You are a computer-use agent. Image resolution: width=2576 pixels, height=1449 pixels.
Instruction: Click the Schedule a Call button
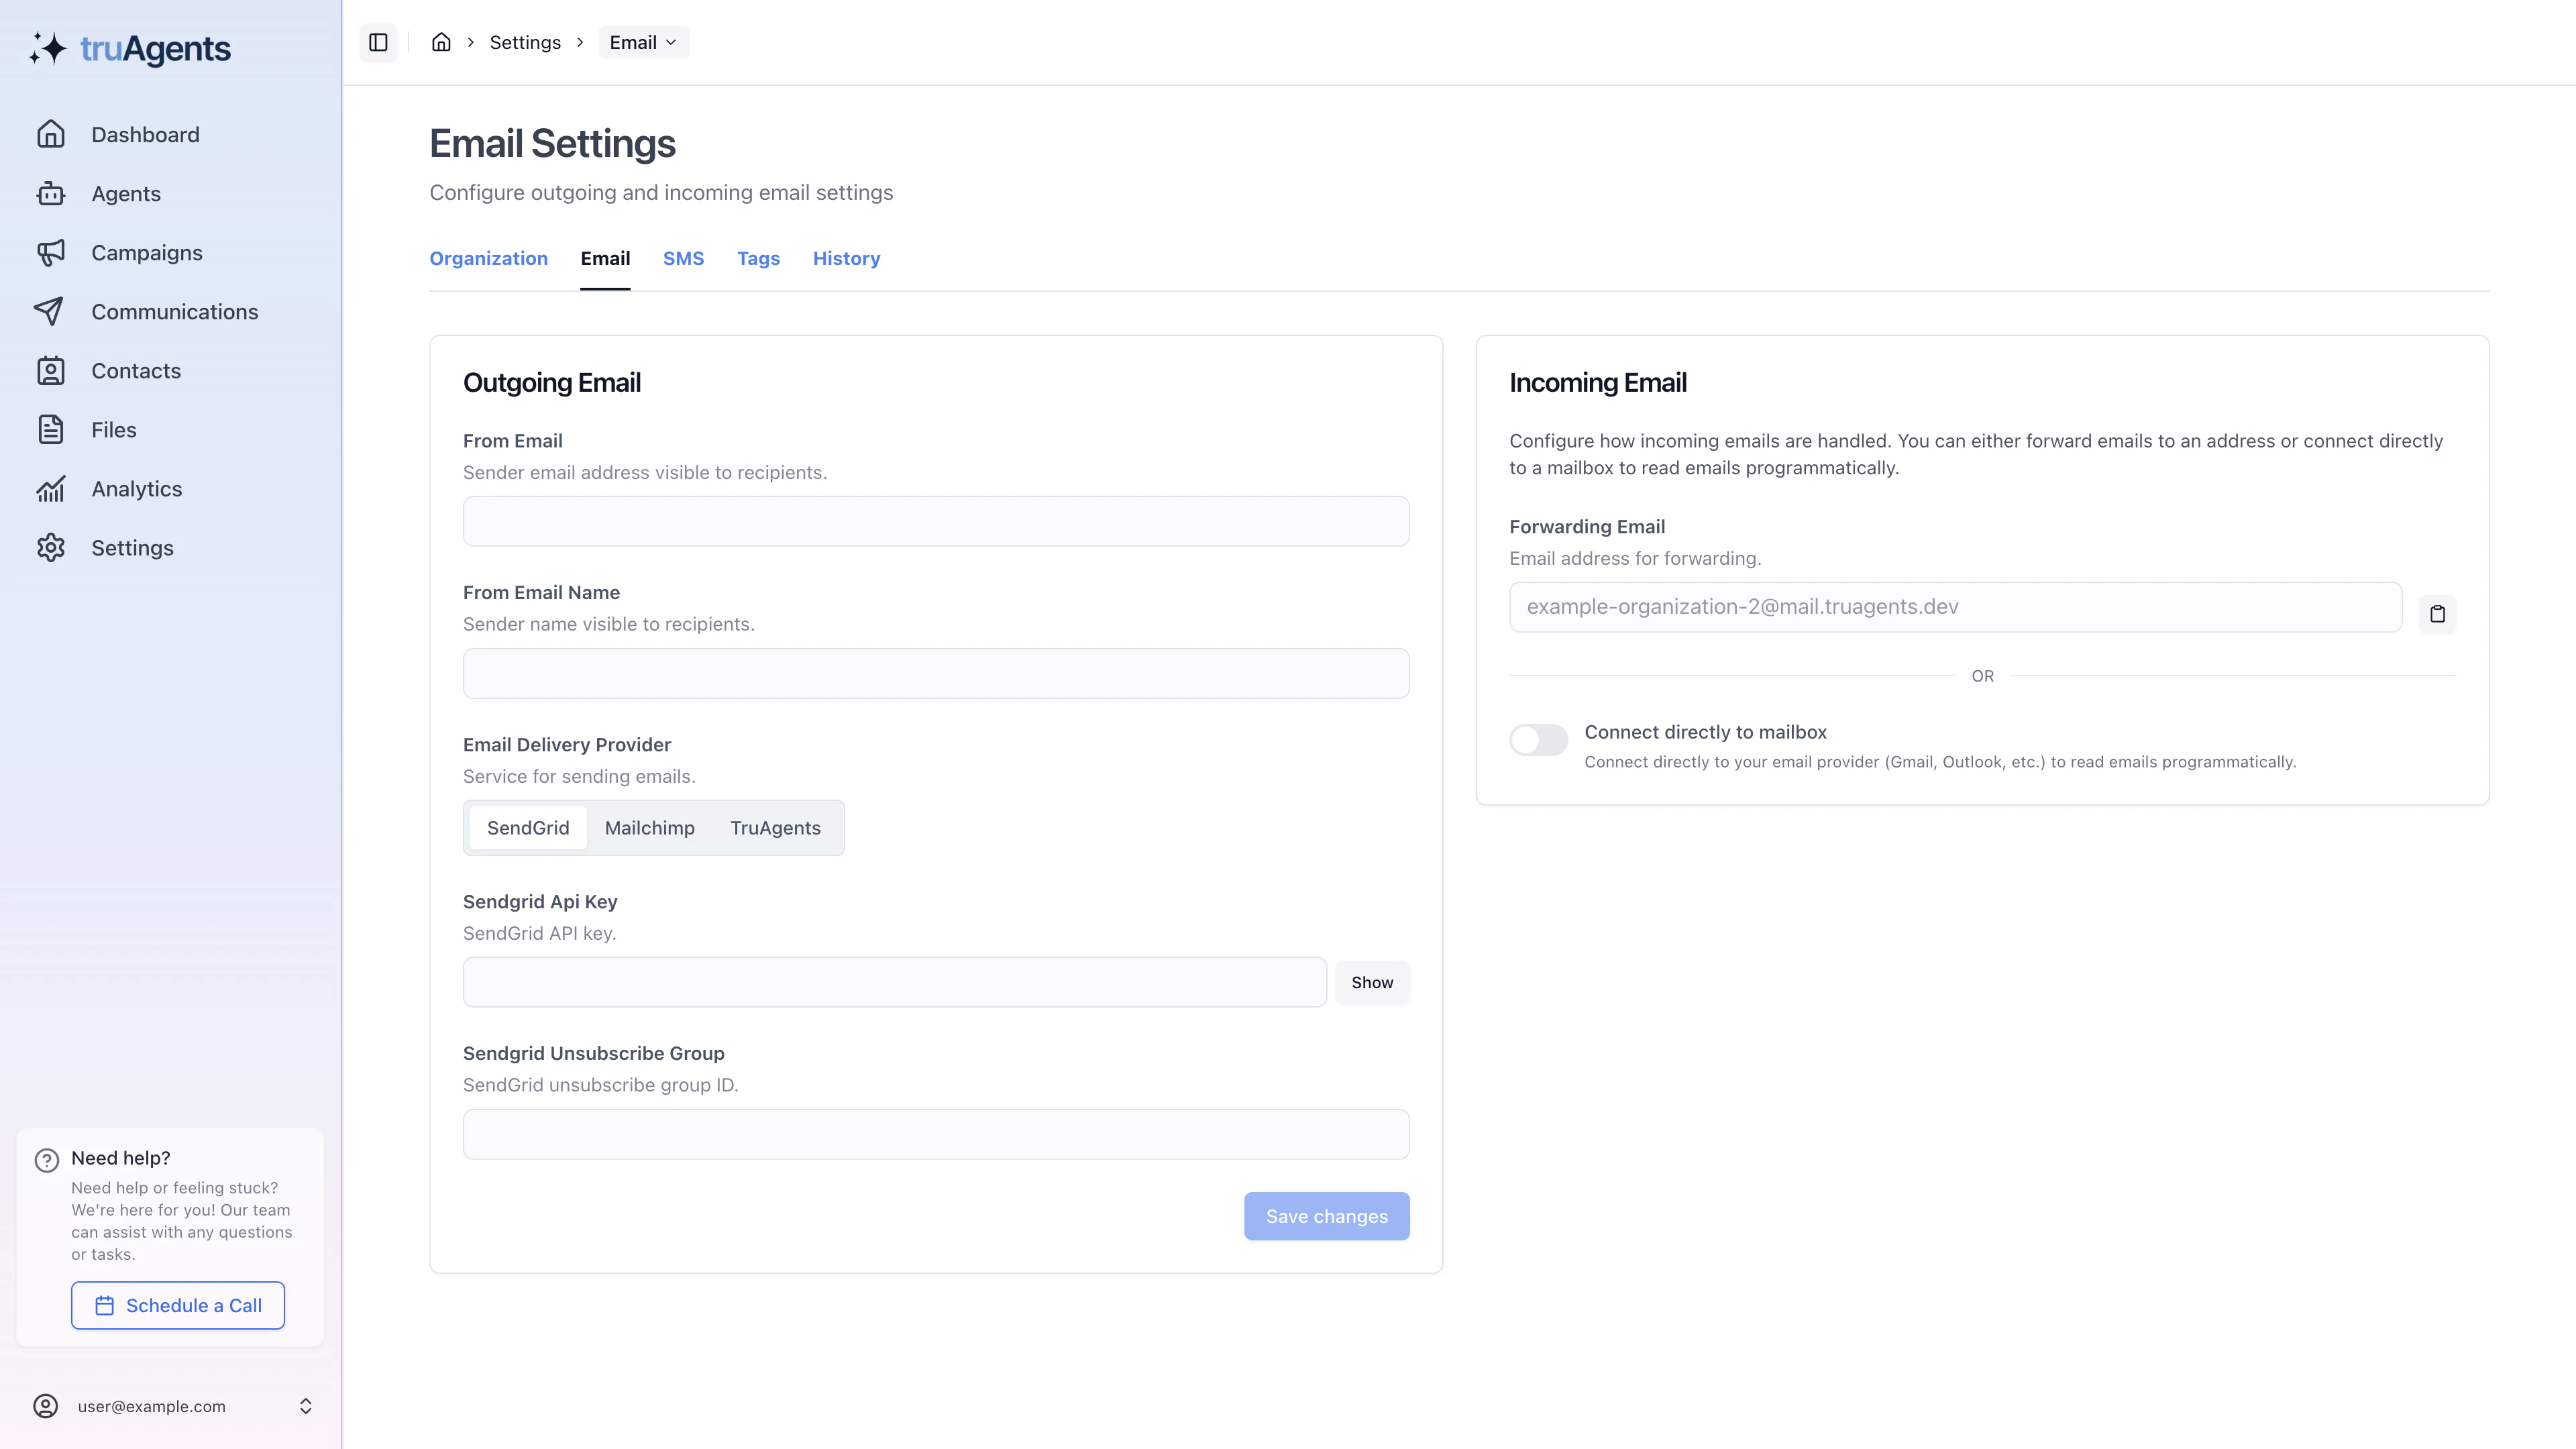click(x=177, y=1305)
